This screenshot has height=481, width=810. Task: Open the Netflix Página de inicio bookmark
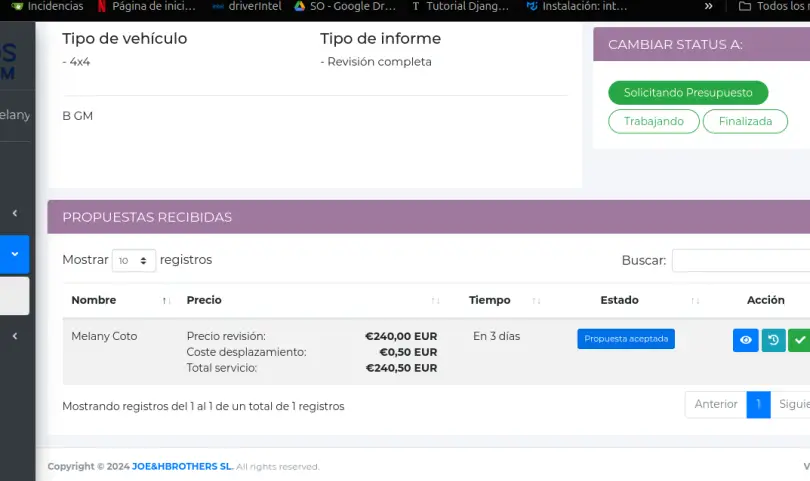click(147, 6)
